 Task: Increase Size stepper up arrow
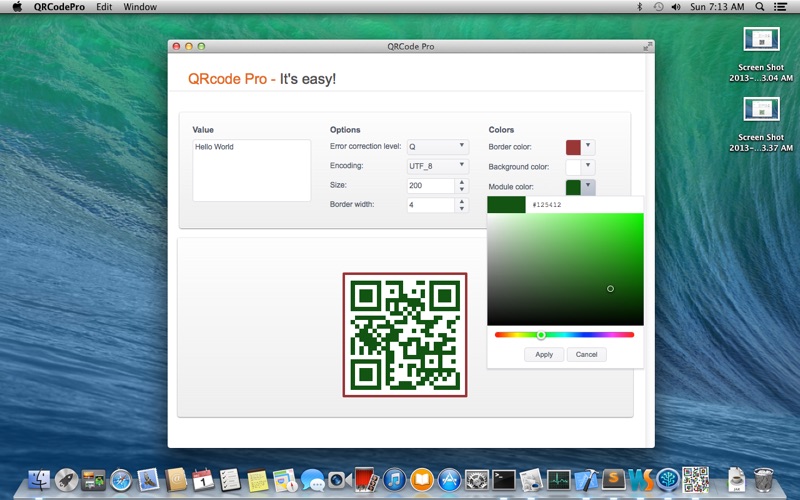pos(461,182)
